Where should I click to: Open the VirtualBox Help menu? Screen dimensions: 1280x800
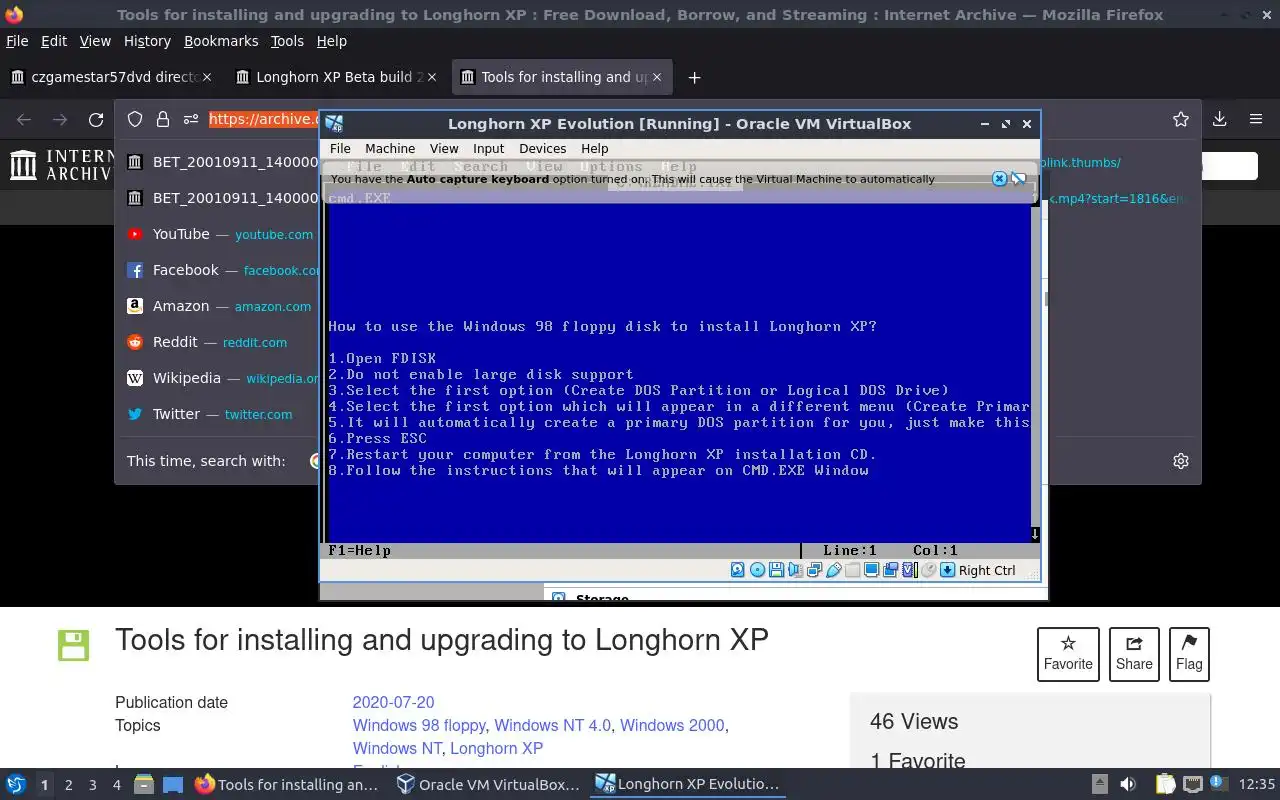pyautogui.click(x=595, y=148)
